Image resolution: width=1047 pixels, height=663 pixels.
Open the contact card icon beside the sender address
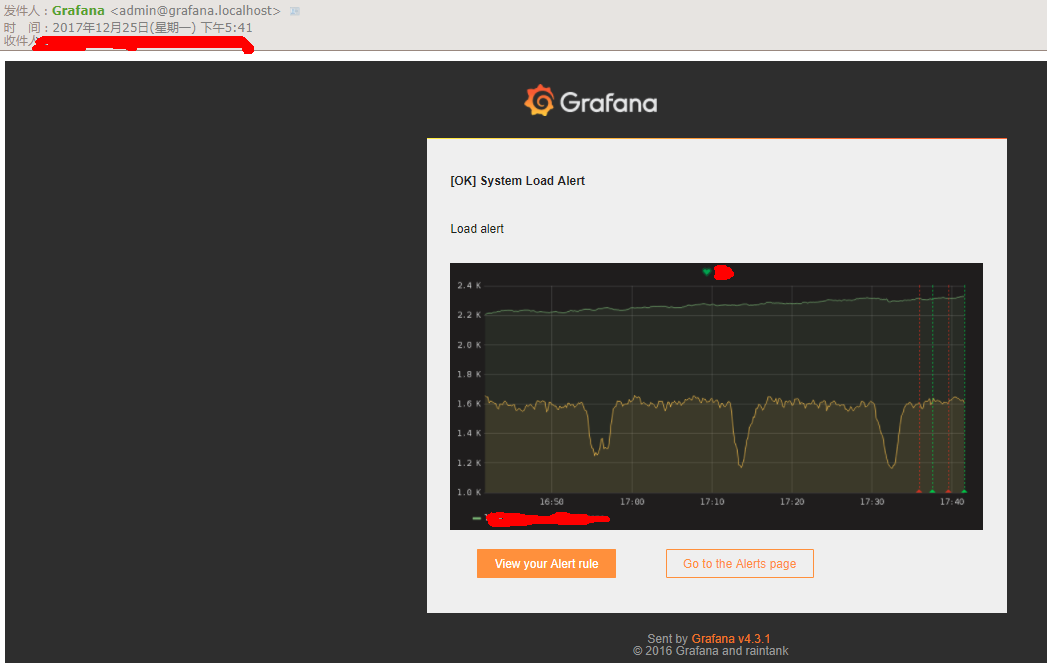click(x=294, y=11)
